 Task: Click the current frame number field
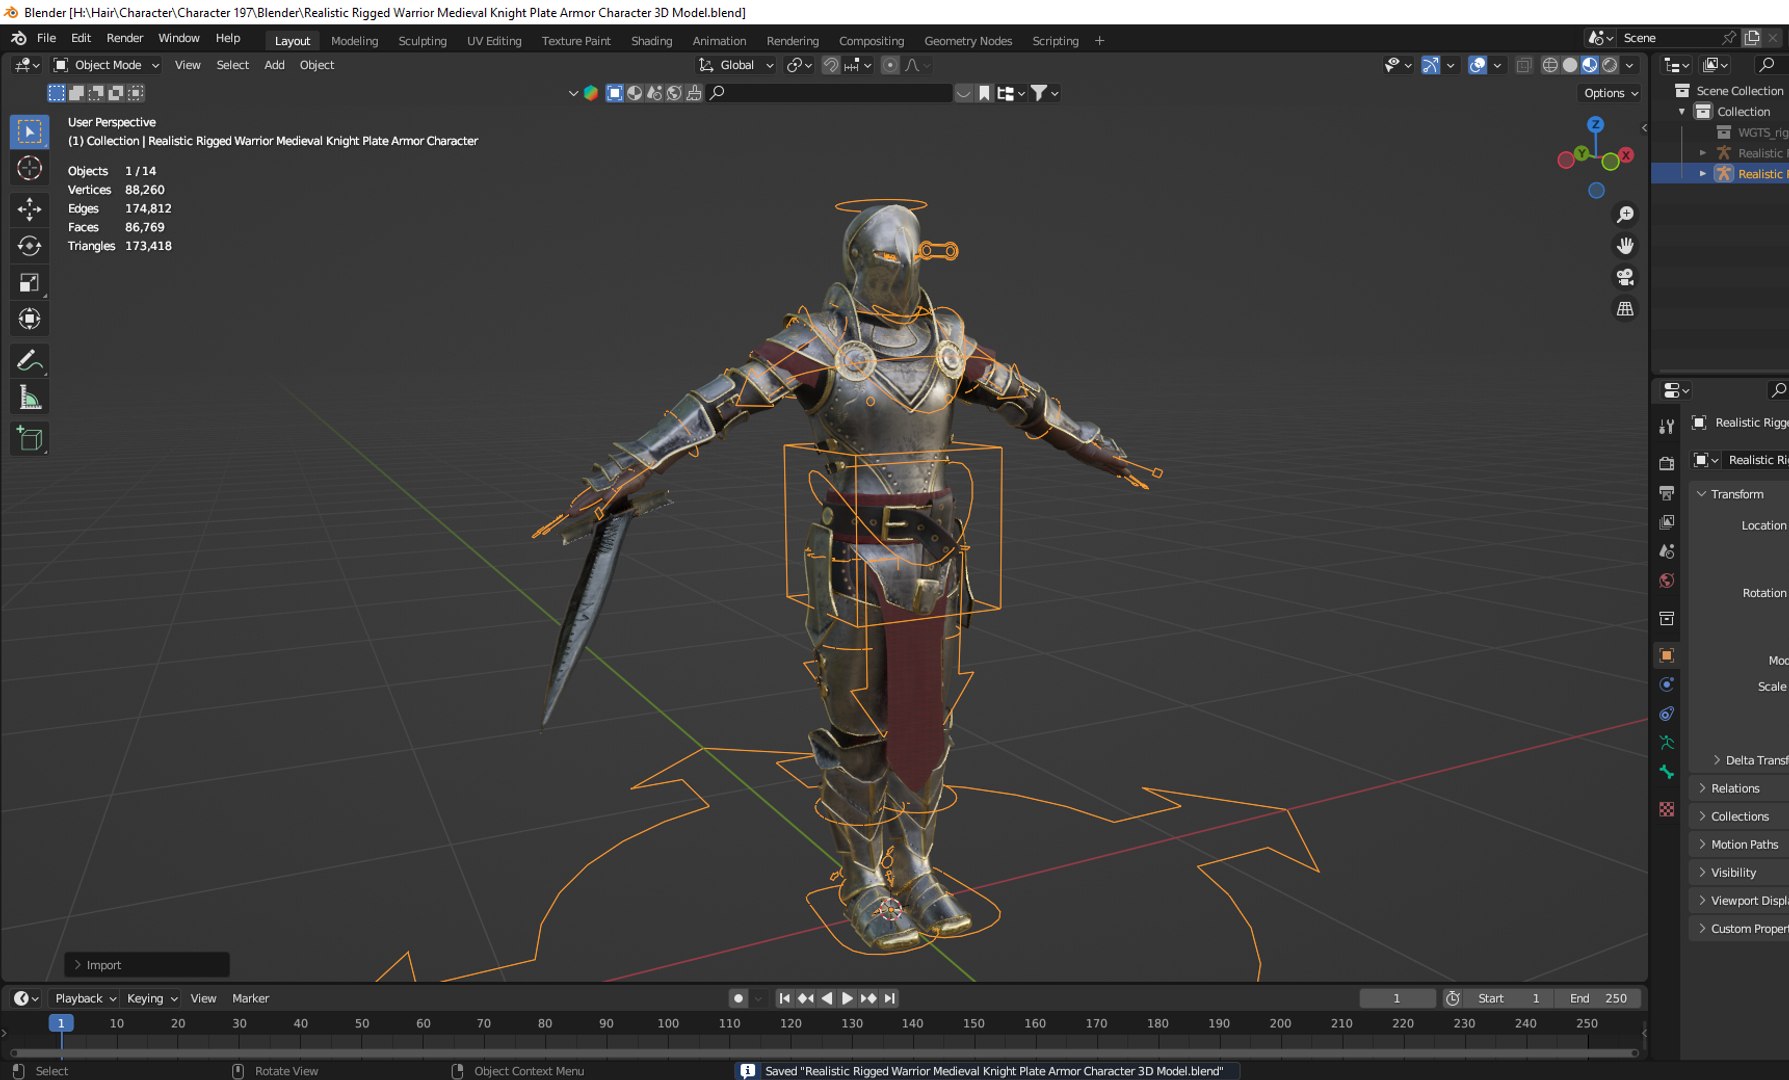(x=1397, y=998)
